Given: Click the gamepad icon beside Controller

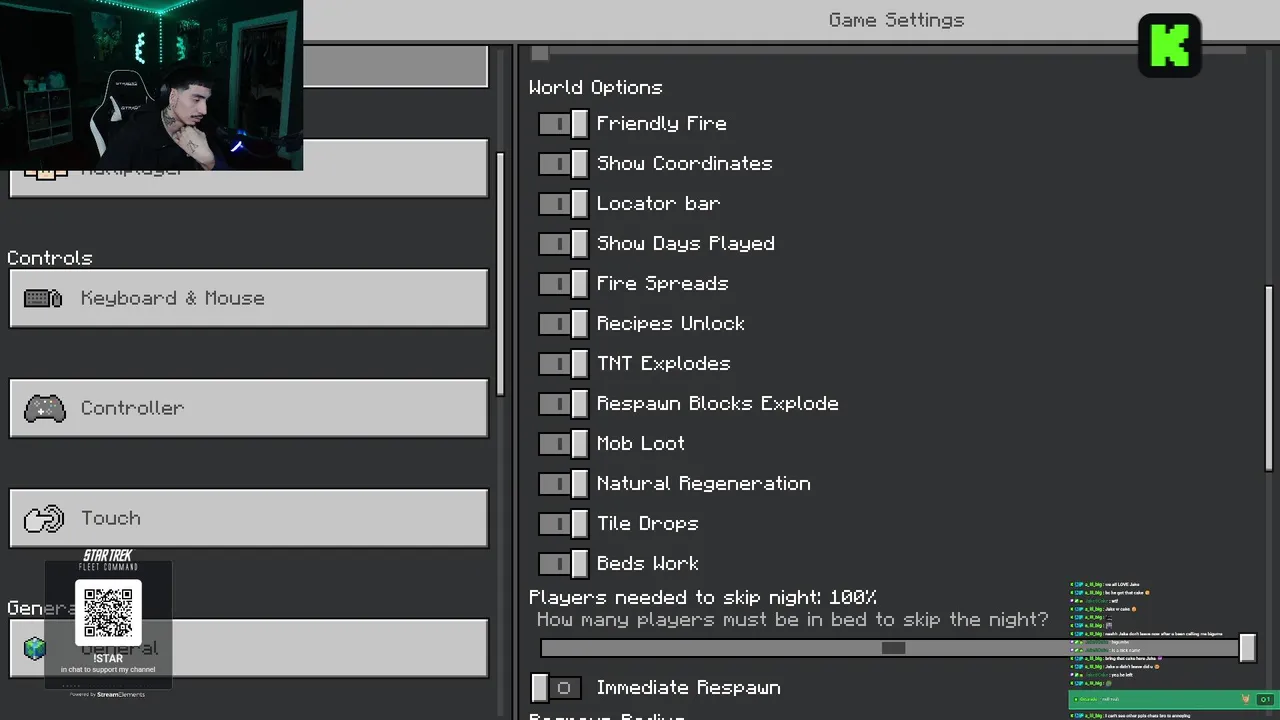Looking at the screenshot, I should [44, 408].
